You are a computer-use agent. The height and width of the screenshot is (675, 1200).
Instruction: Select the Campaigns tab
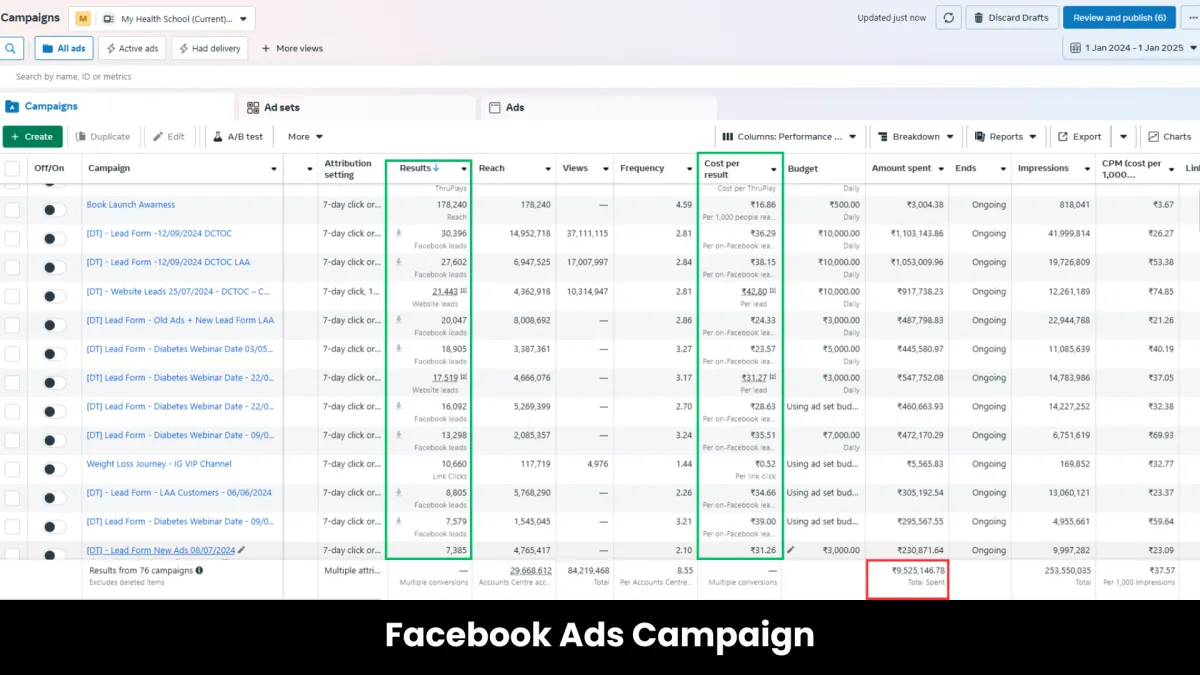pyautogui.click(x=117, y=107)
